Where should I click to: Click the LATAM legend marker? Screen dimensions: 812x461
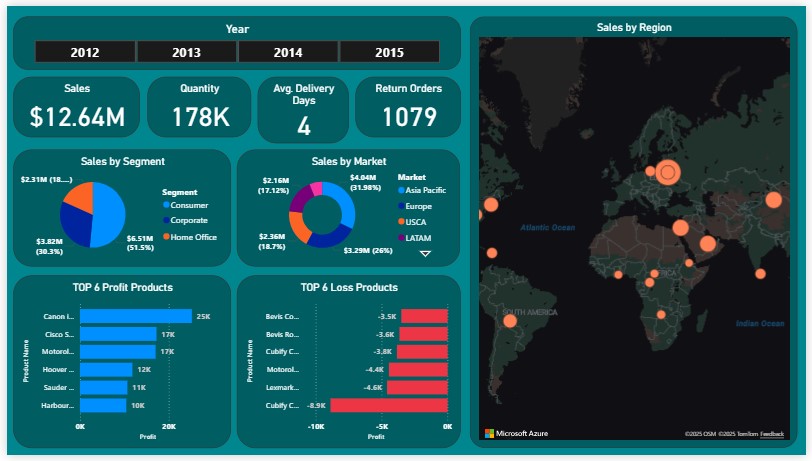point(402,238)
